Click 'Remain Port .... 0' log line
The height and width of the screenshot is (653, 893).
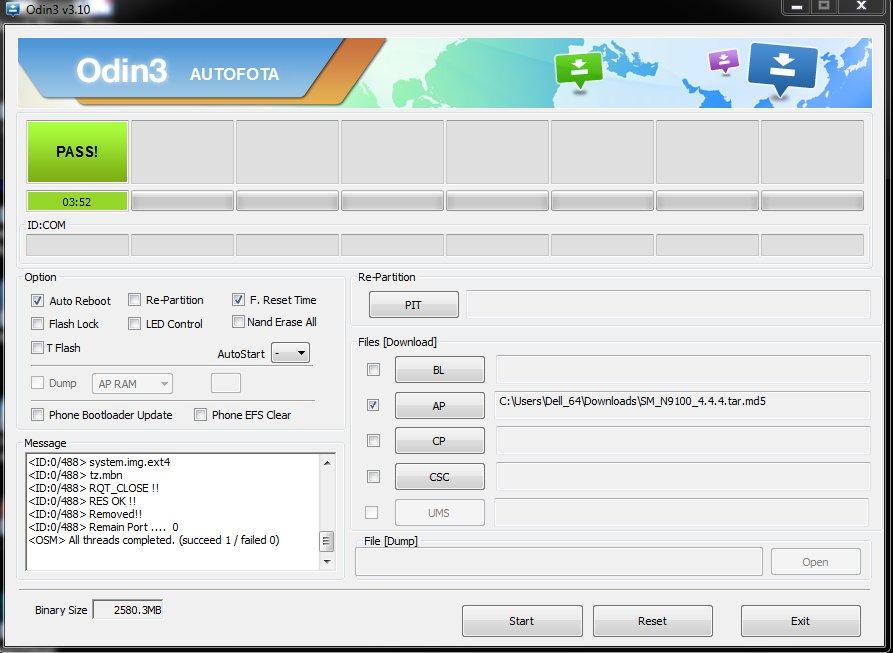point(103,527)
